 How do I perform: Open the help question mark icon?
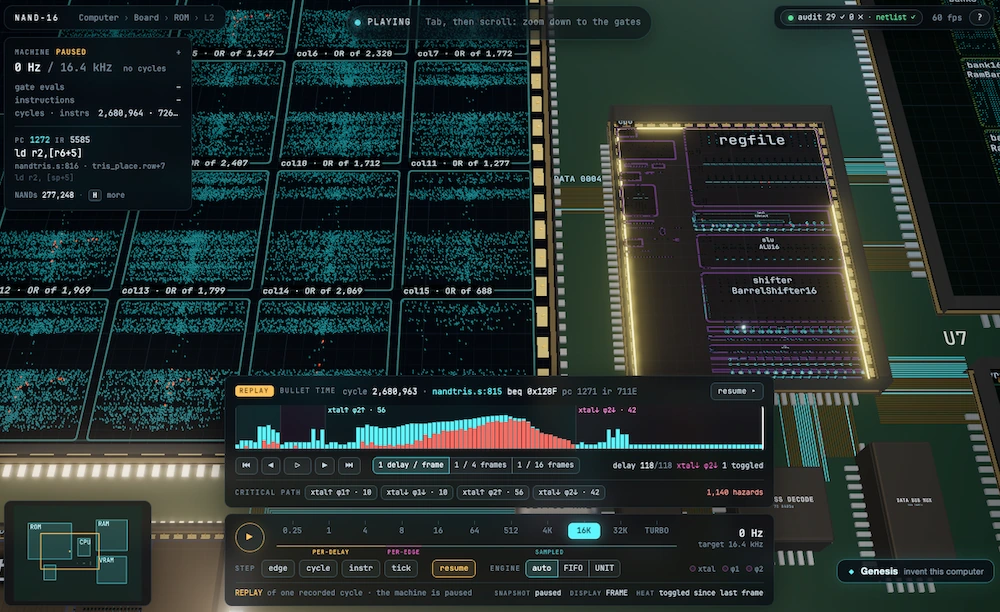tap(980, 18)
